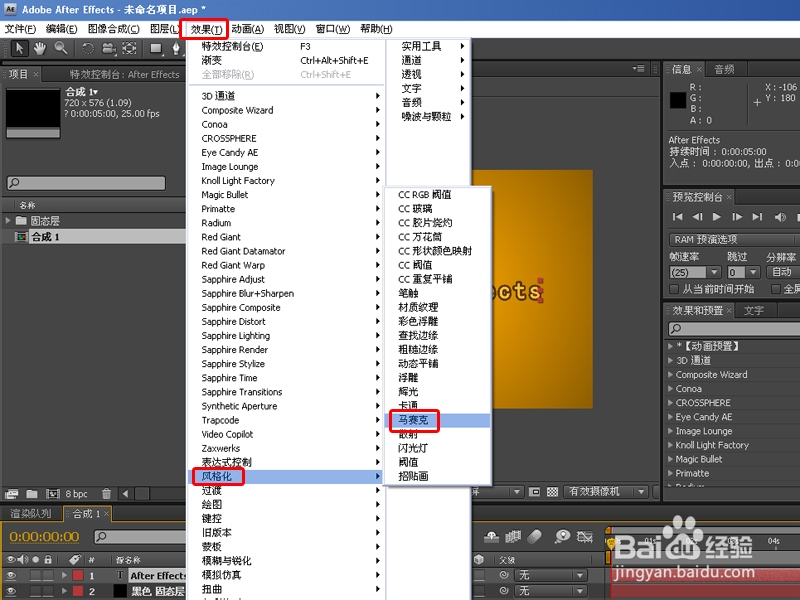The width and height of the screenshot is (800, 600).
Task: Select the Camera tool in toolbar
Action: 109,48
